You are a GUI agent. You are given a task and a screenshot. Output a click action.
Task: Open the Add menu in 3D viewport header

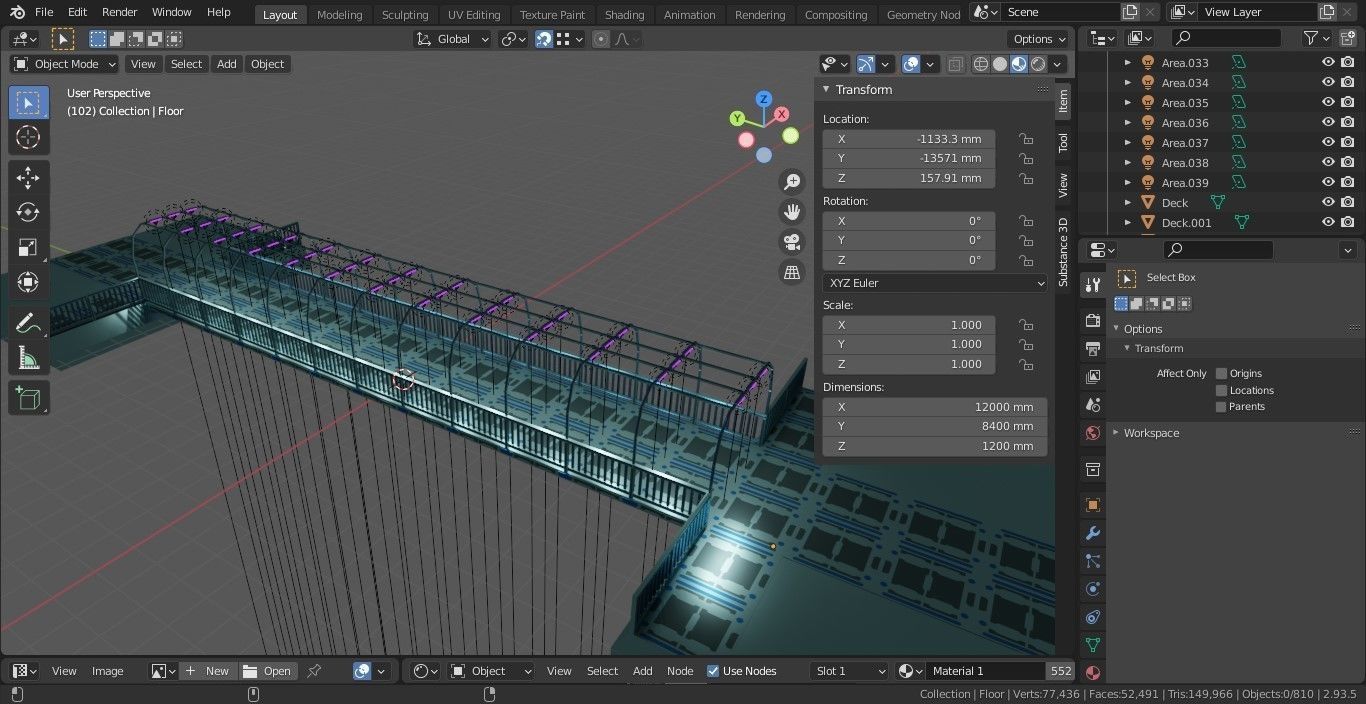(227, 64)
